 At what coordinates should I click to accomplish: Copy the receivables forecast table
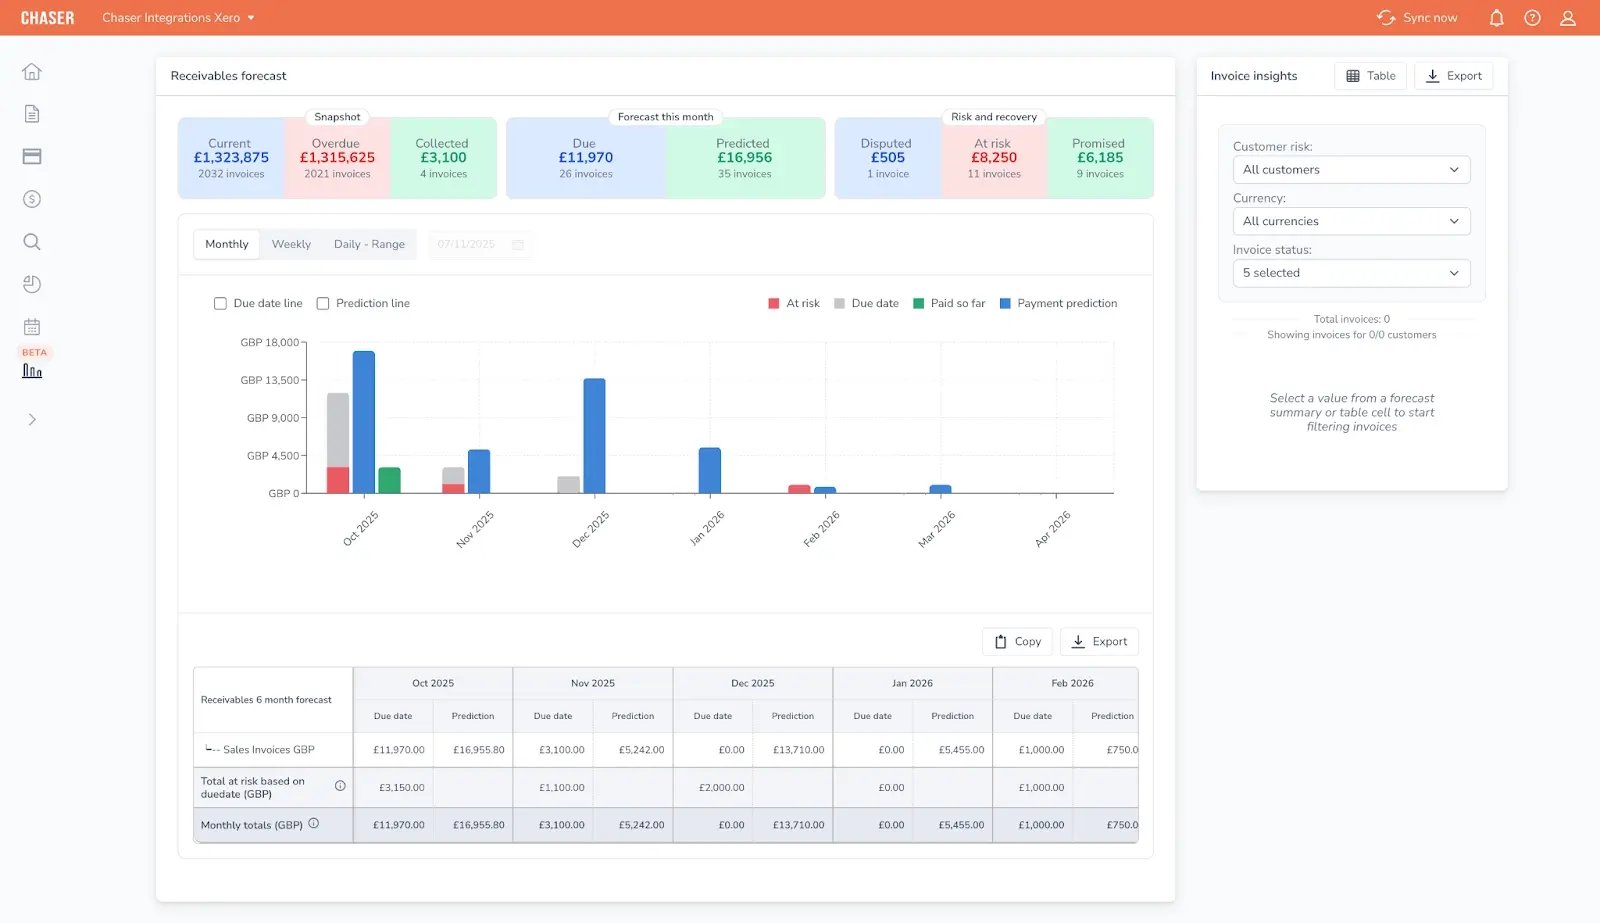(x=1016, y=641)
